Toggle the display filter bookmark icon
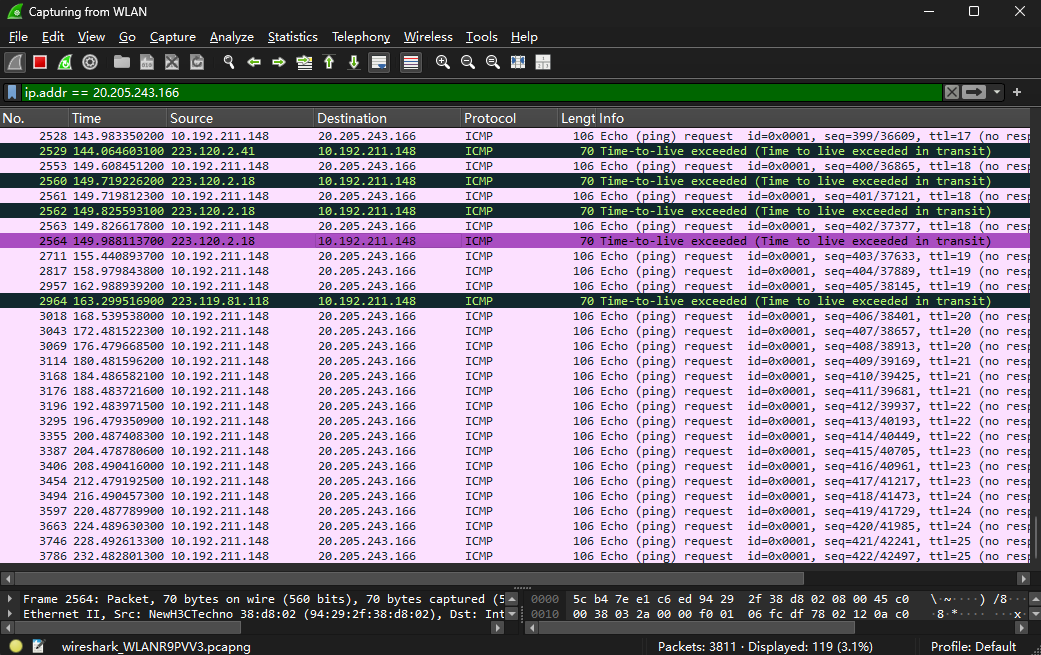This screenshot has height=655, width=1041. click(12, 92)
